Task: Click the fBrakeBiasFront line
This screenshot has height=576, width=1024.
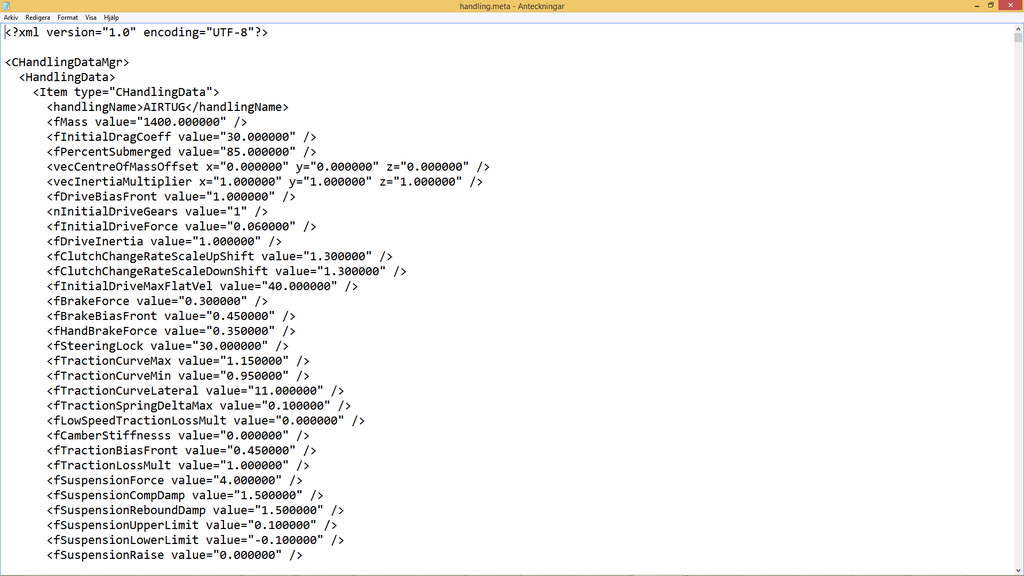Action: click(171, 316)
